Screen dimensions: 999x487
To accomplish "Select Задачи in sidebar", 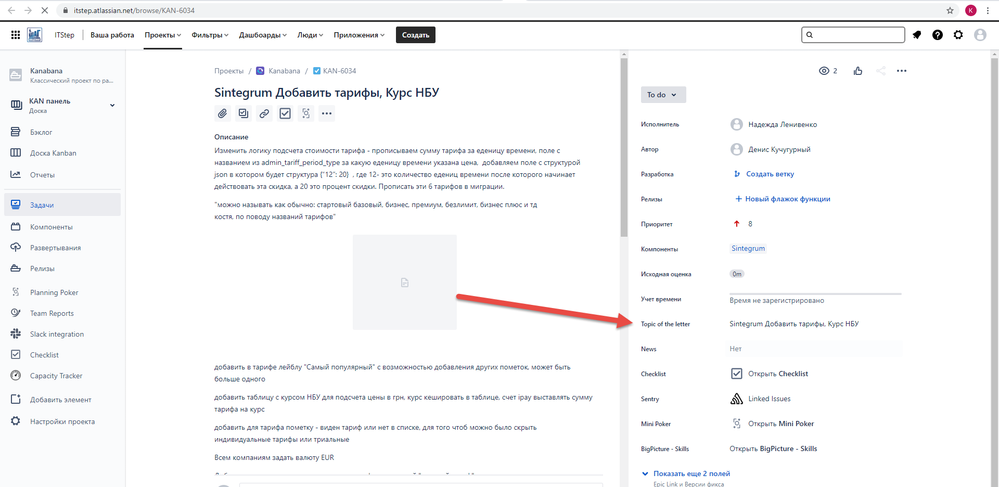I will 61,205.
